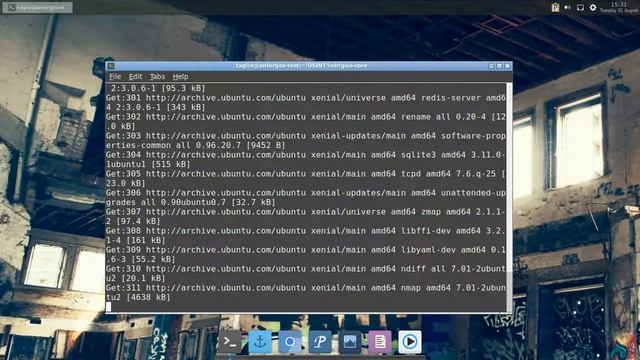Open the Help menu in the terminal
This screenshot has height=360, width=640.
(180, 76)
